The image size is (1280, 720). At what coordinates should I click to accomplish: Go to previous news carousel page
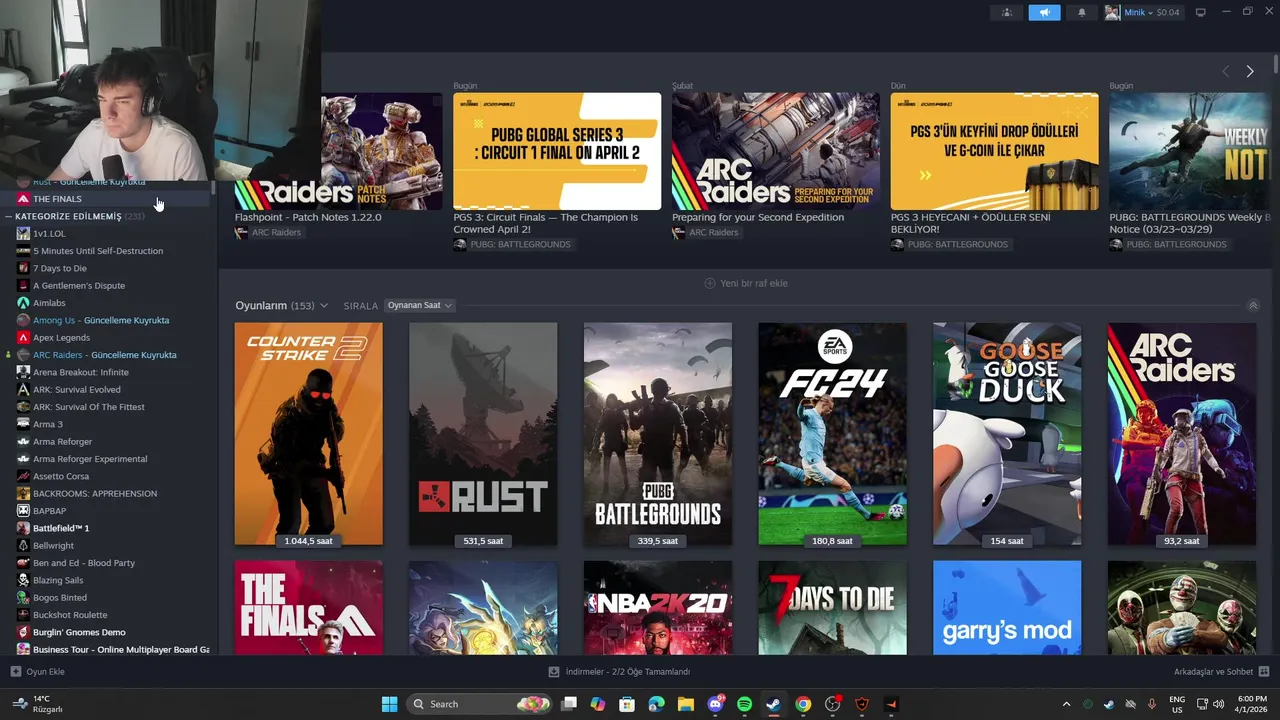1226,71
